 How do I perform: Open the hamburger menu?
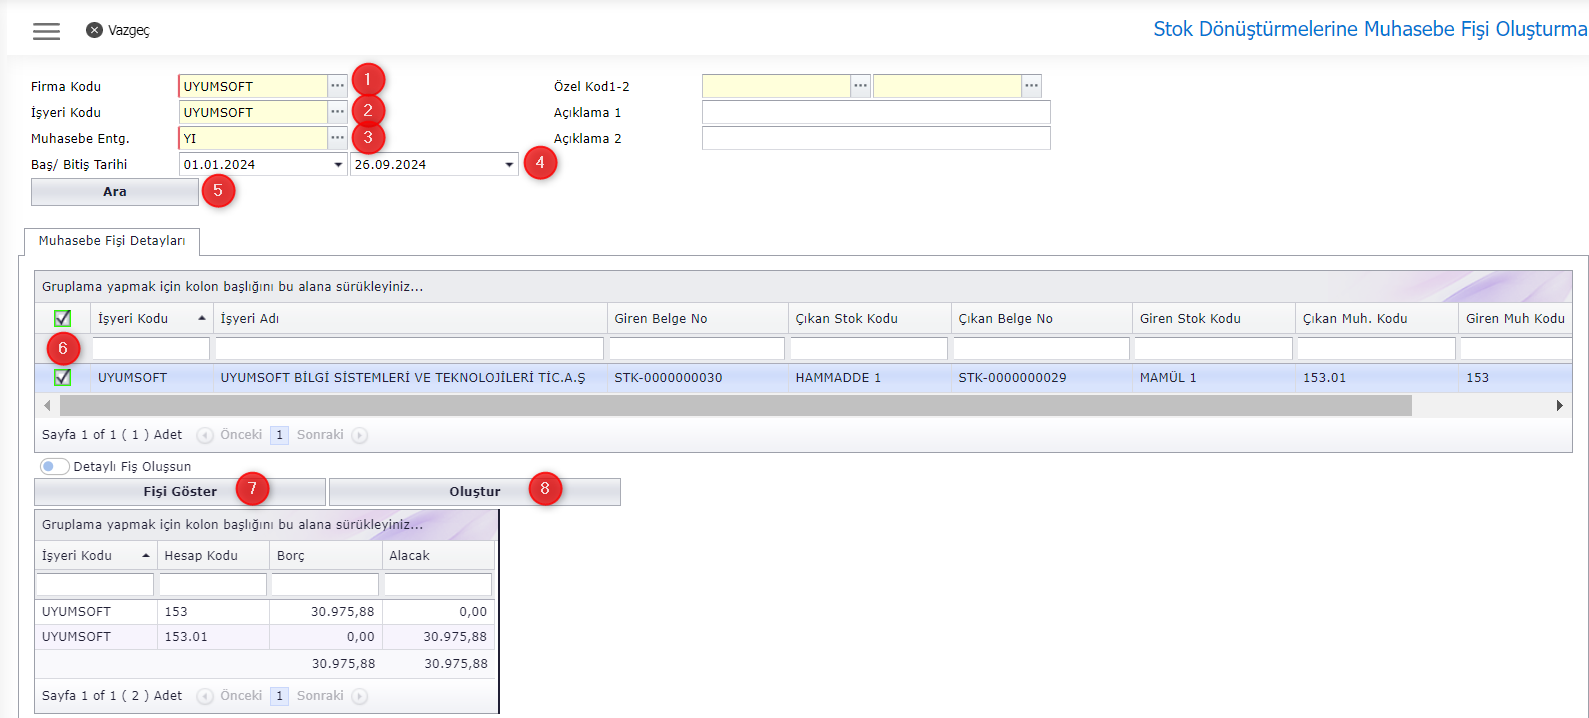click(46, 31)
